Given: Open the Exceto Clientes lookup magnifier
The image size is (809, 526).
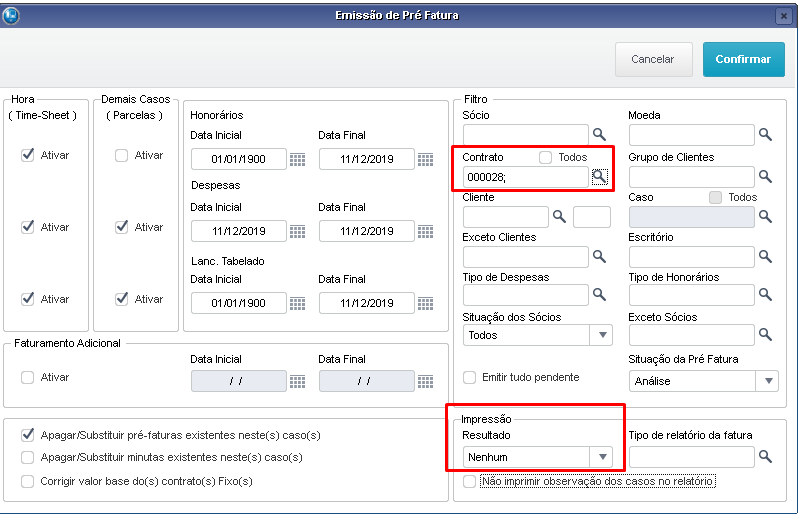Looking at the screenshot, I should 599,257.
